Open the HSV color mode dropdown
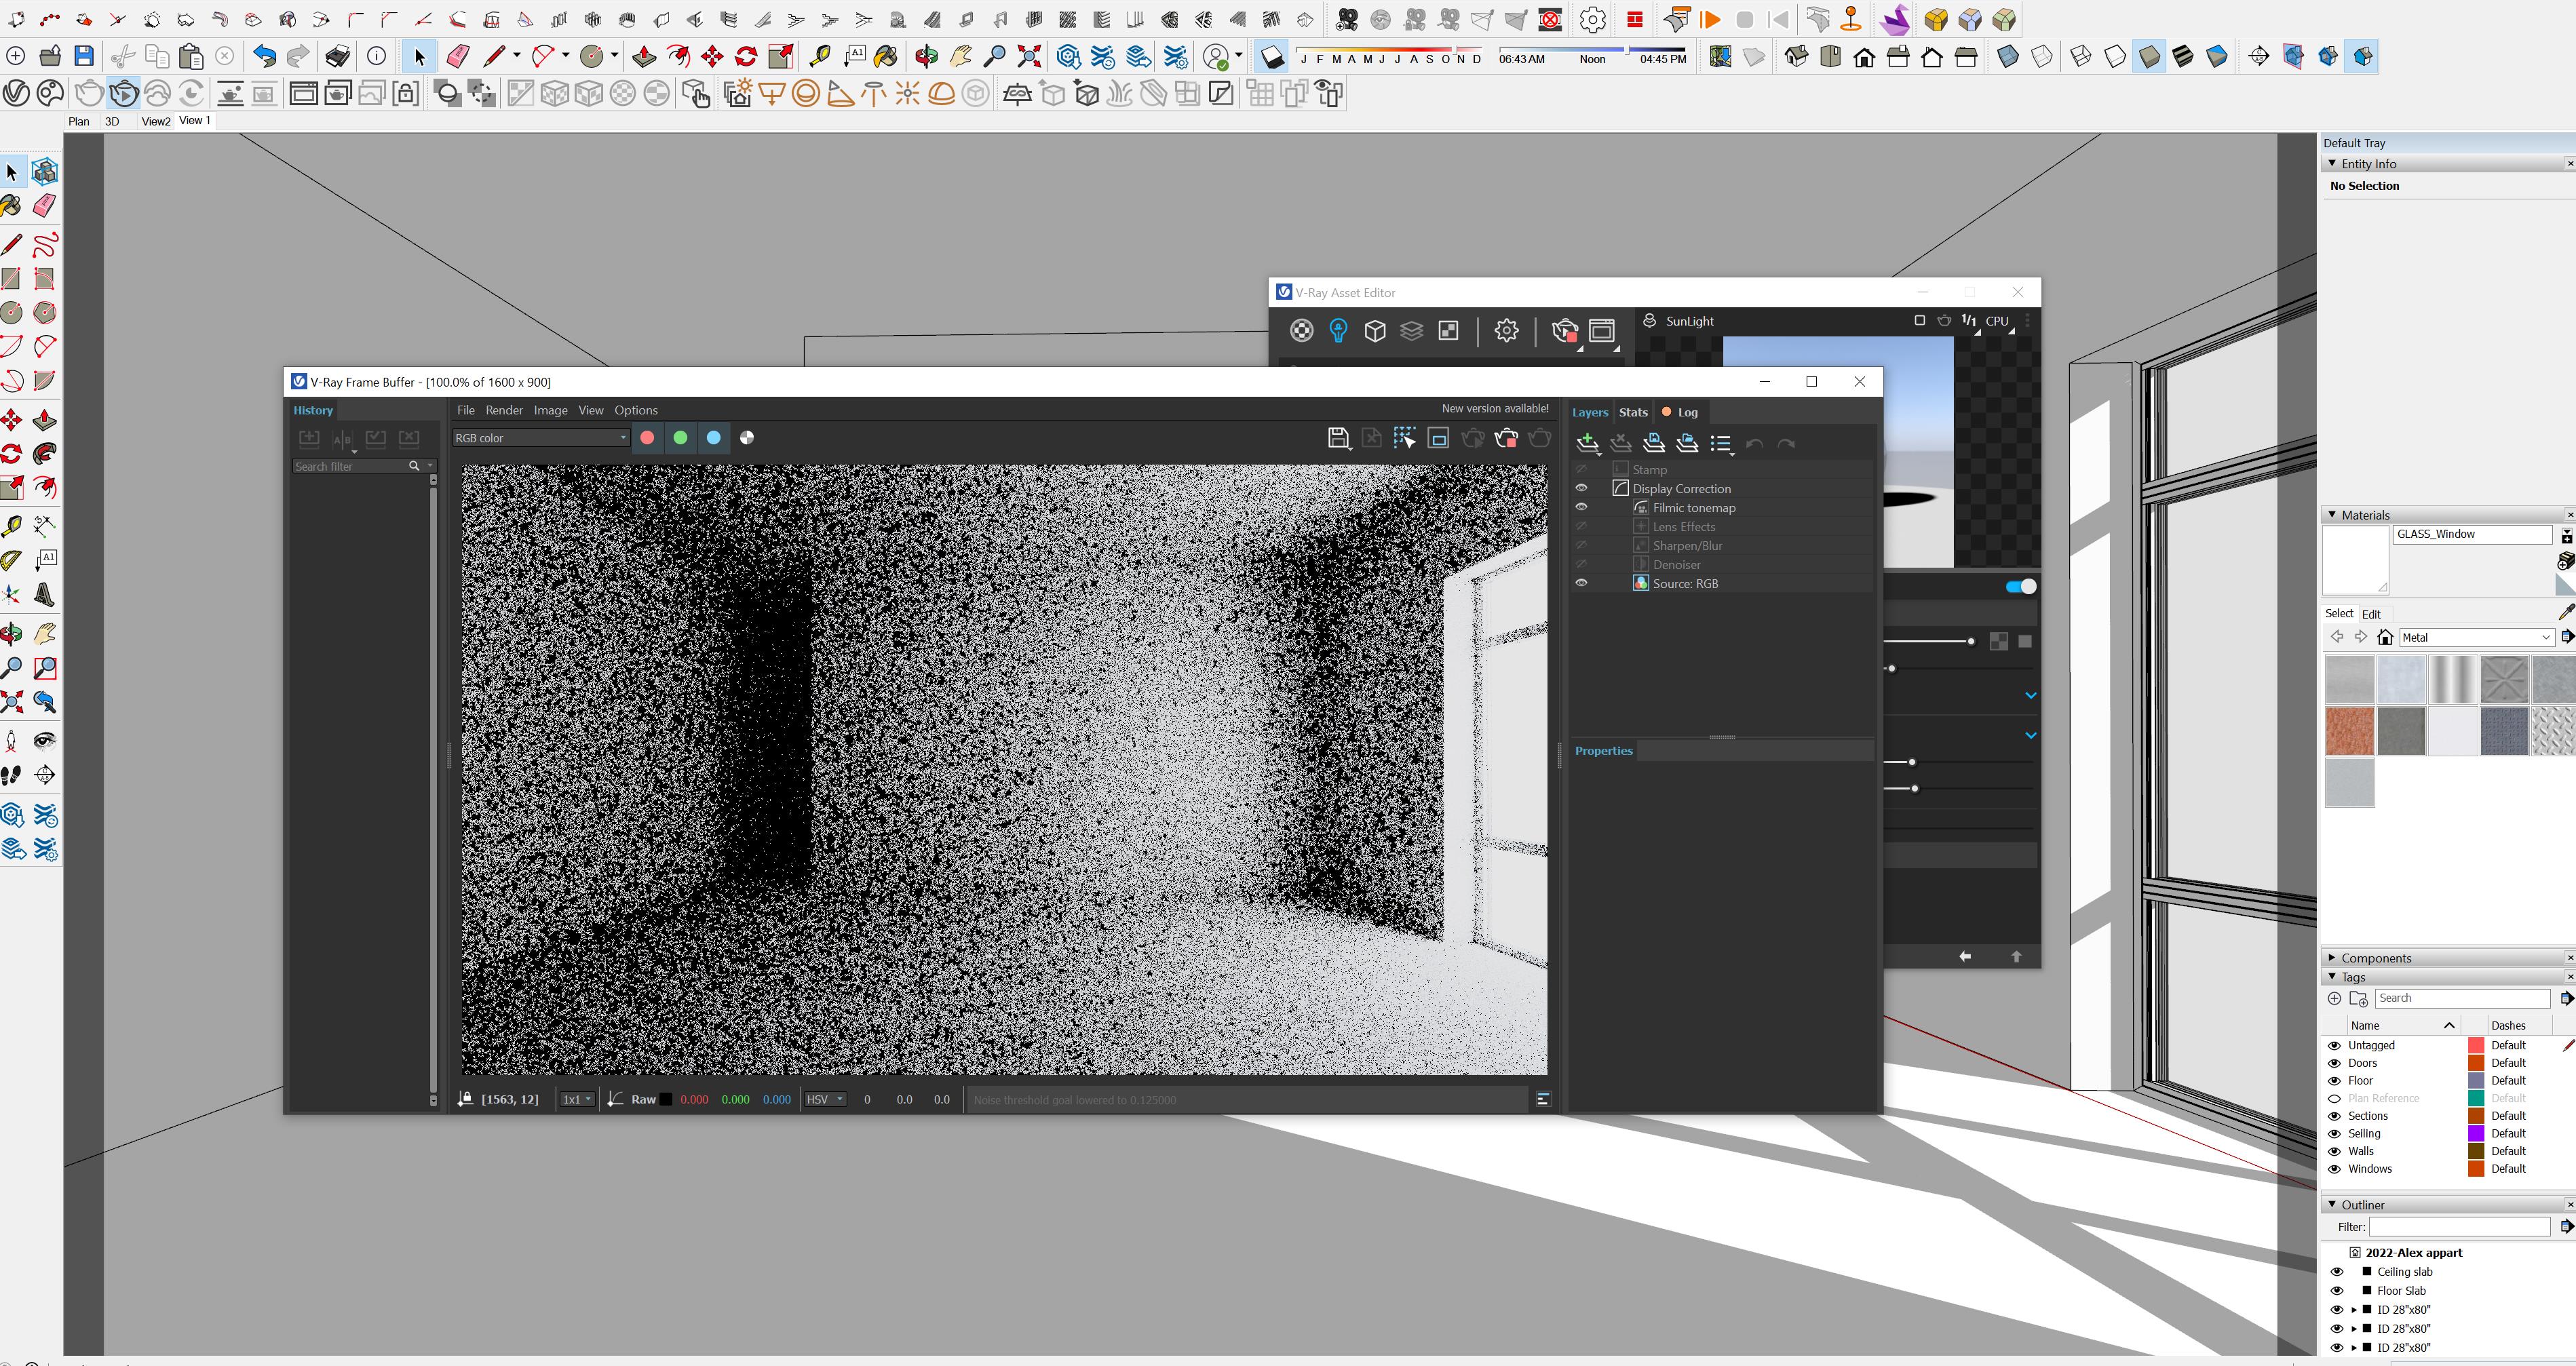 click(825, 1100)
